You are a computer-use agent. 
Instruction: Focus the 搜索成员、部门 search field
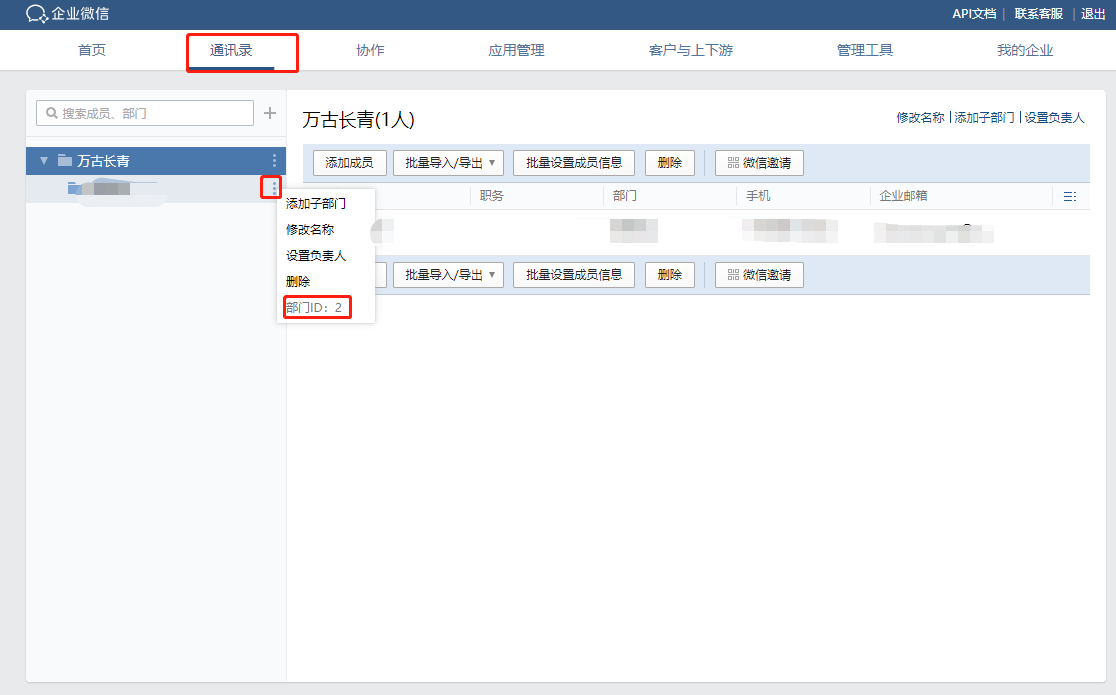tap(150, 113)
